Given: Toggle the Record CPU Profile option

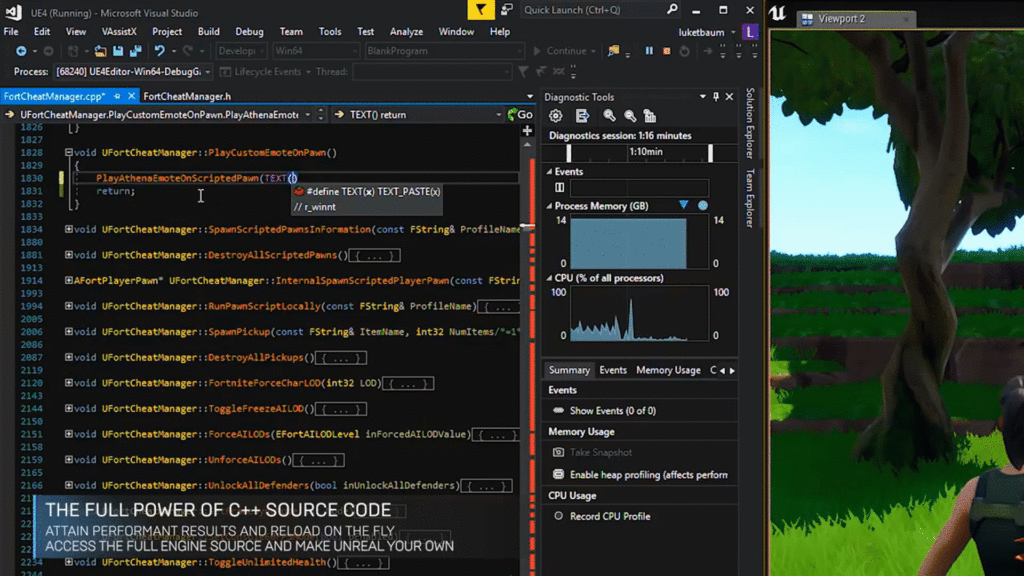Looking at the screenshot, I should click(x=558, y=516).
